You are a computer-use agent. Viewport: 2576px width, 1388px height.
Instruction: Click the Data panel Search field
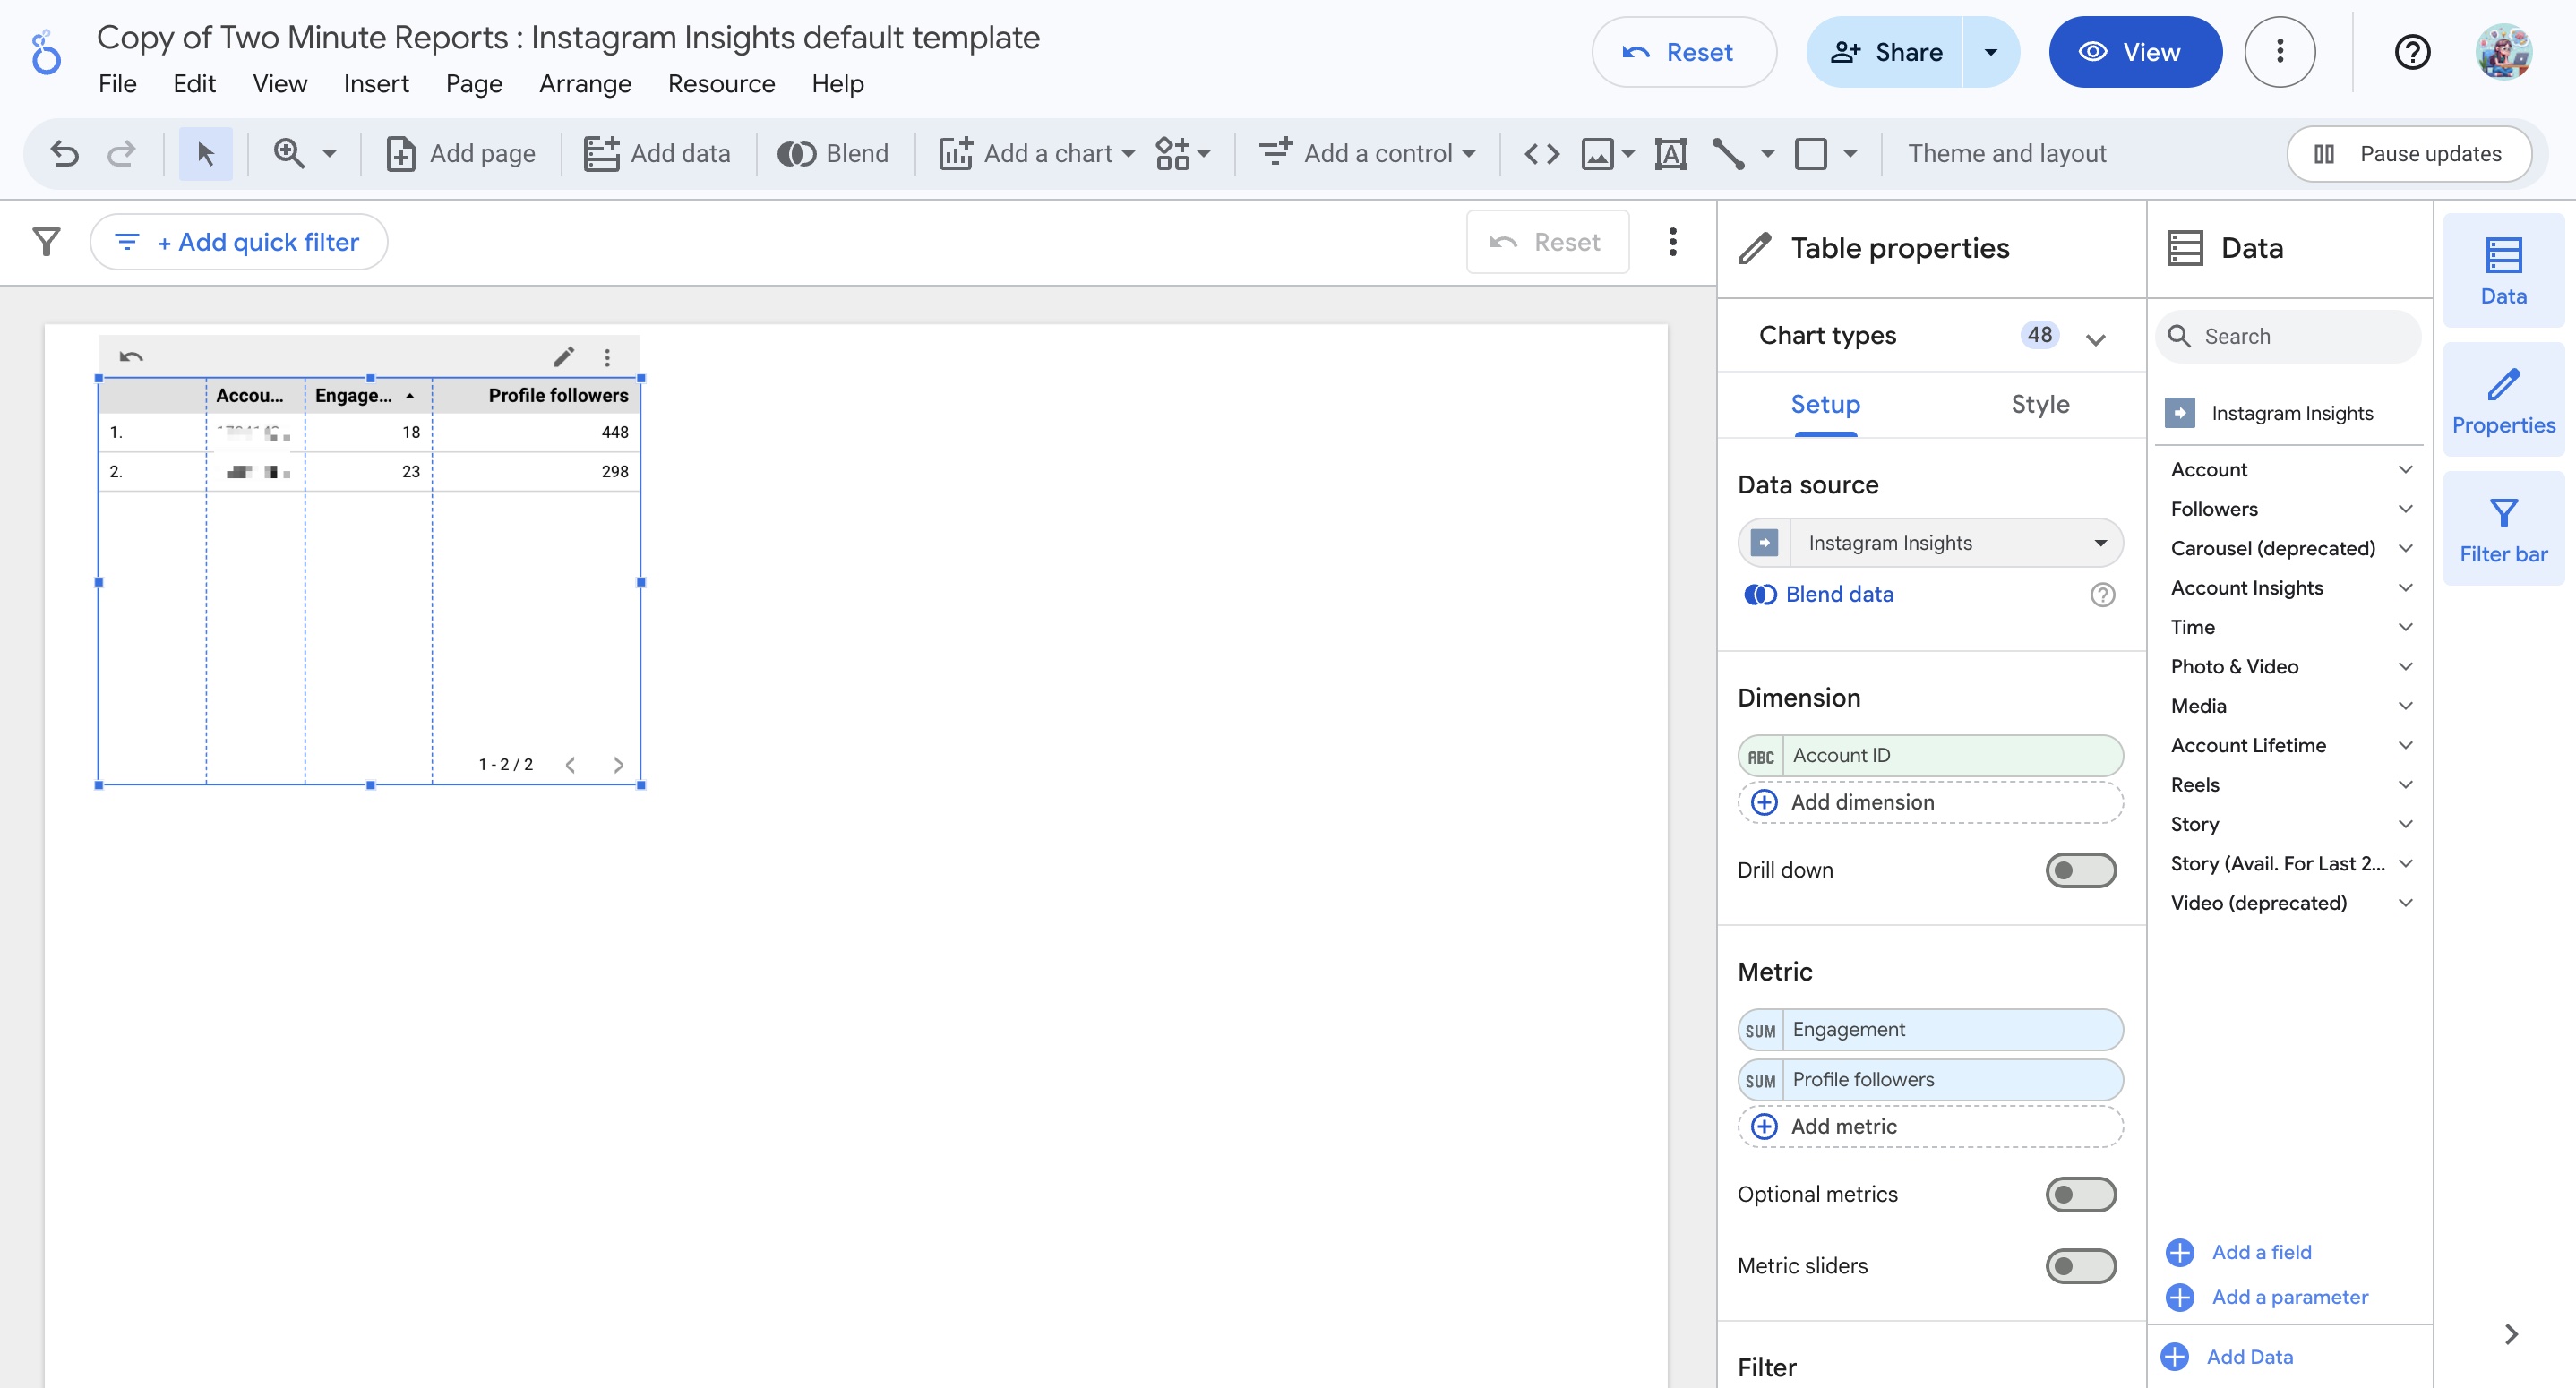2289,336
